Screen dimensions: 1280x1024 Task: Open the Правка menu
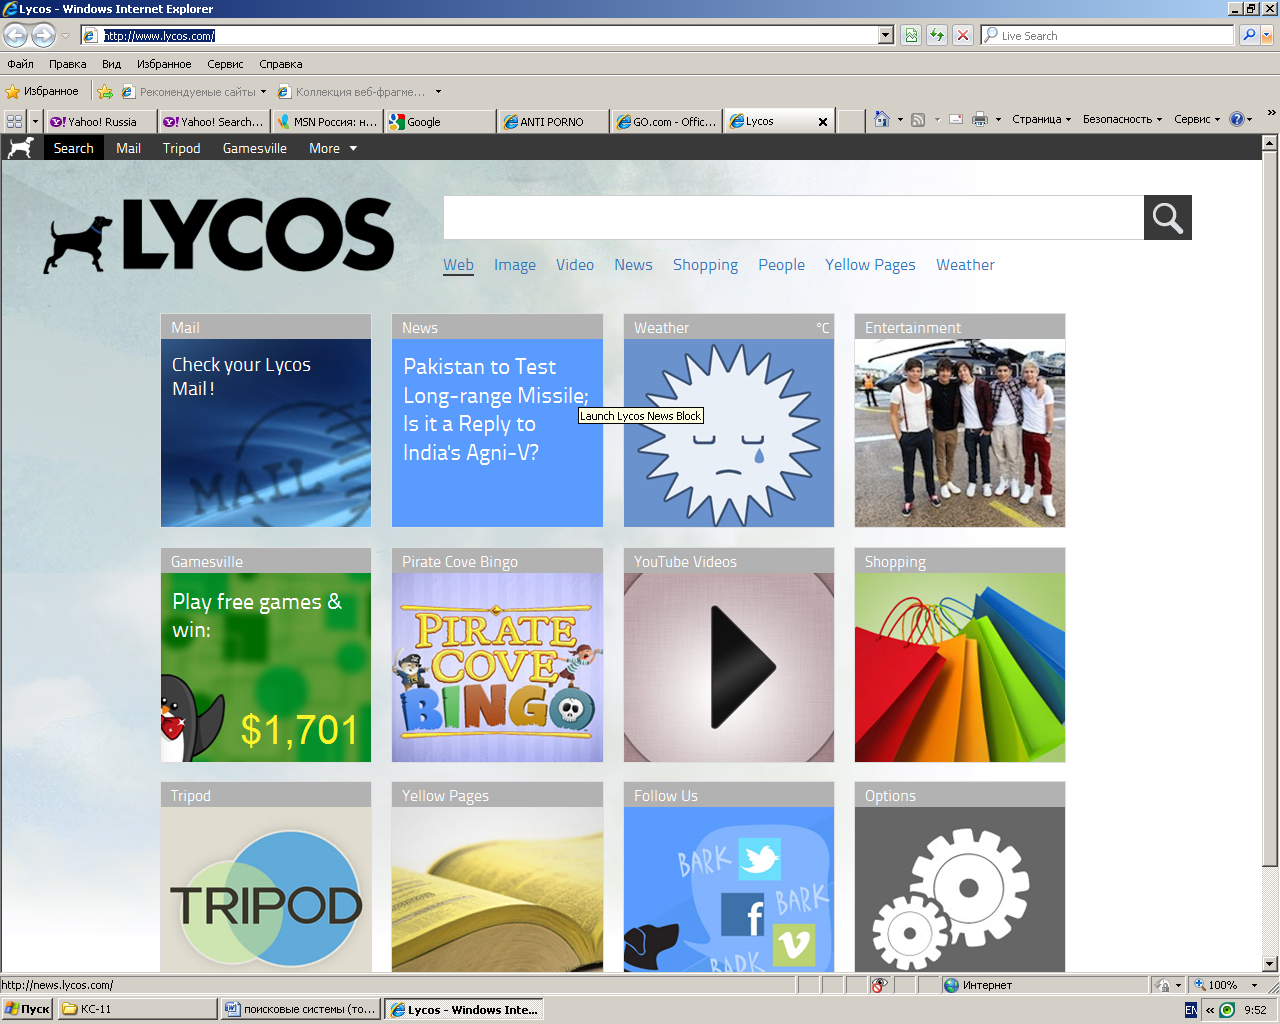tap(67, 64)
